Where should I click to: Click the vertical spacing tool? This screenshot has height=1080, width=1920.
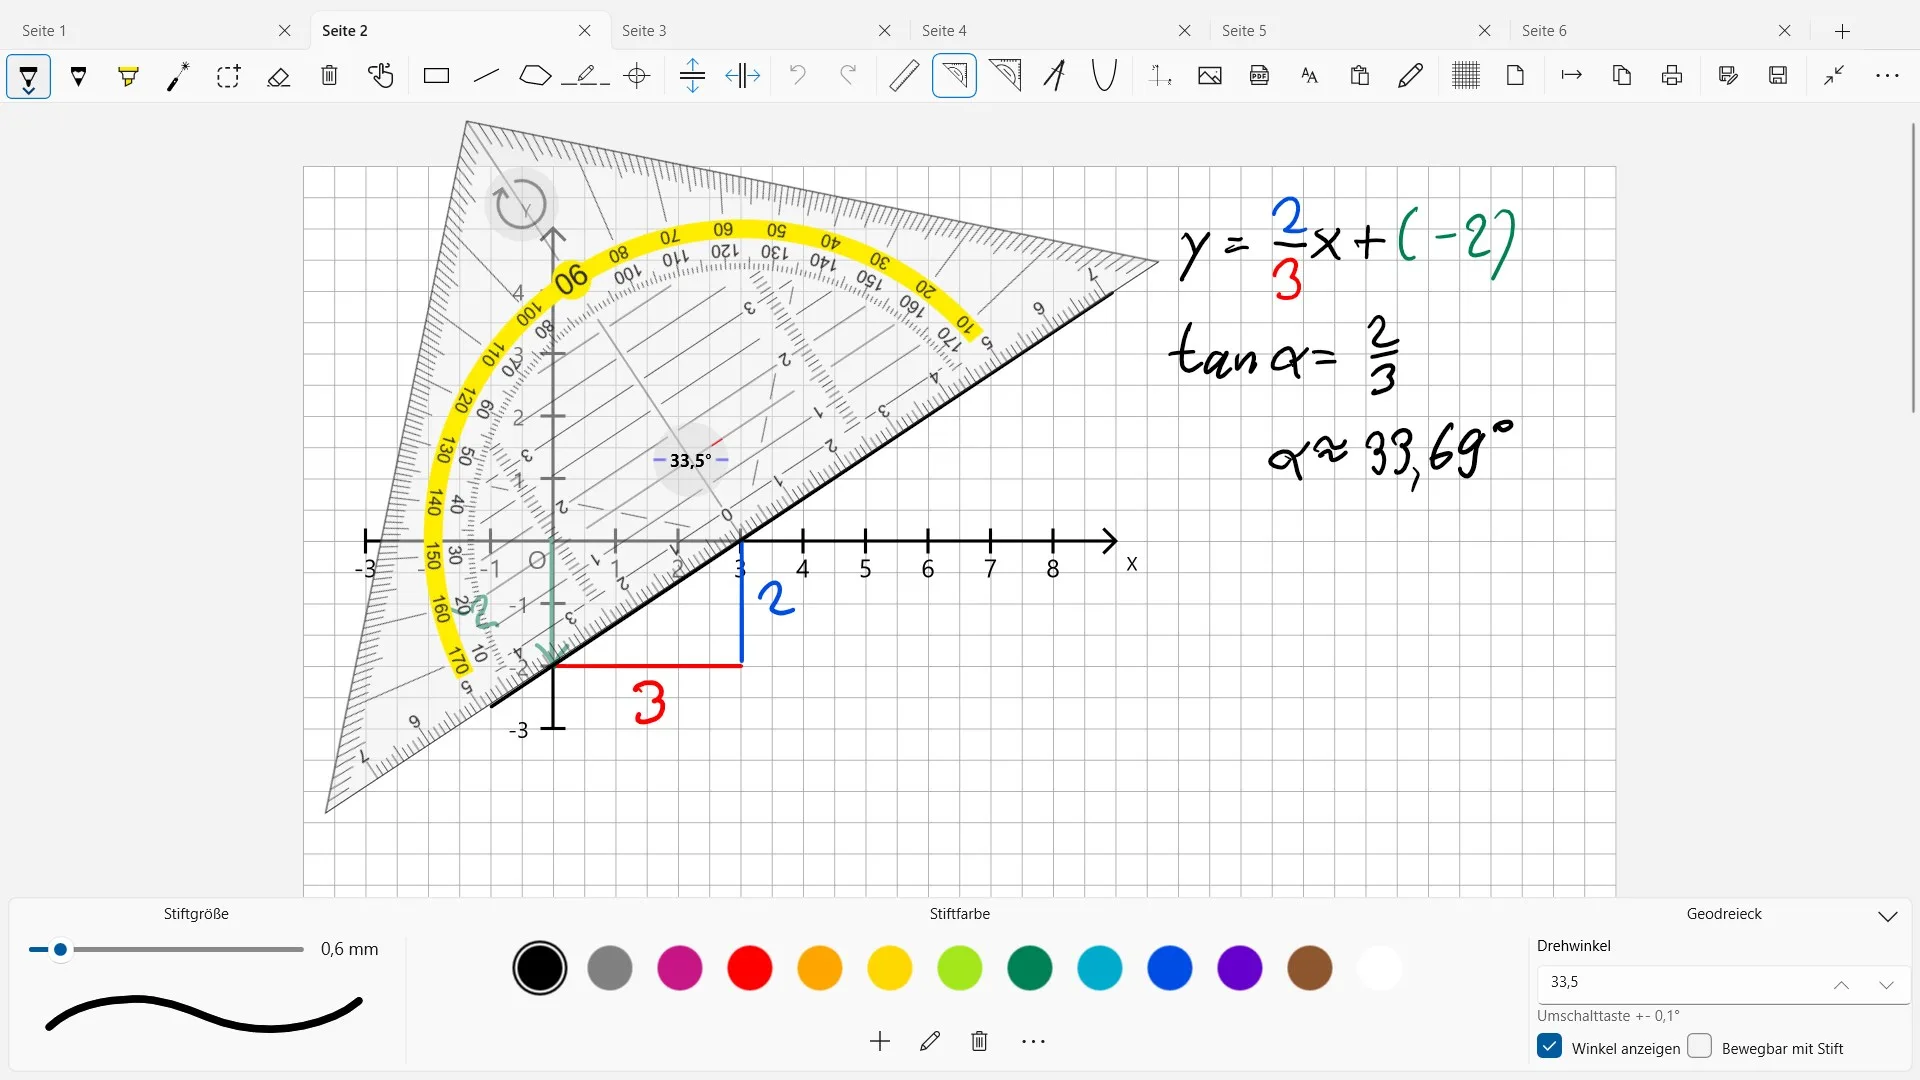pyautogui.click(x=692, y=76)
